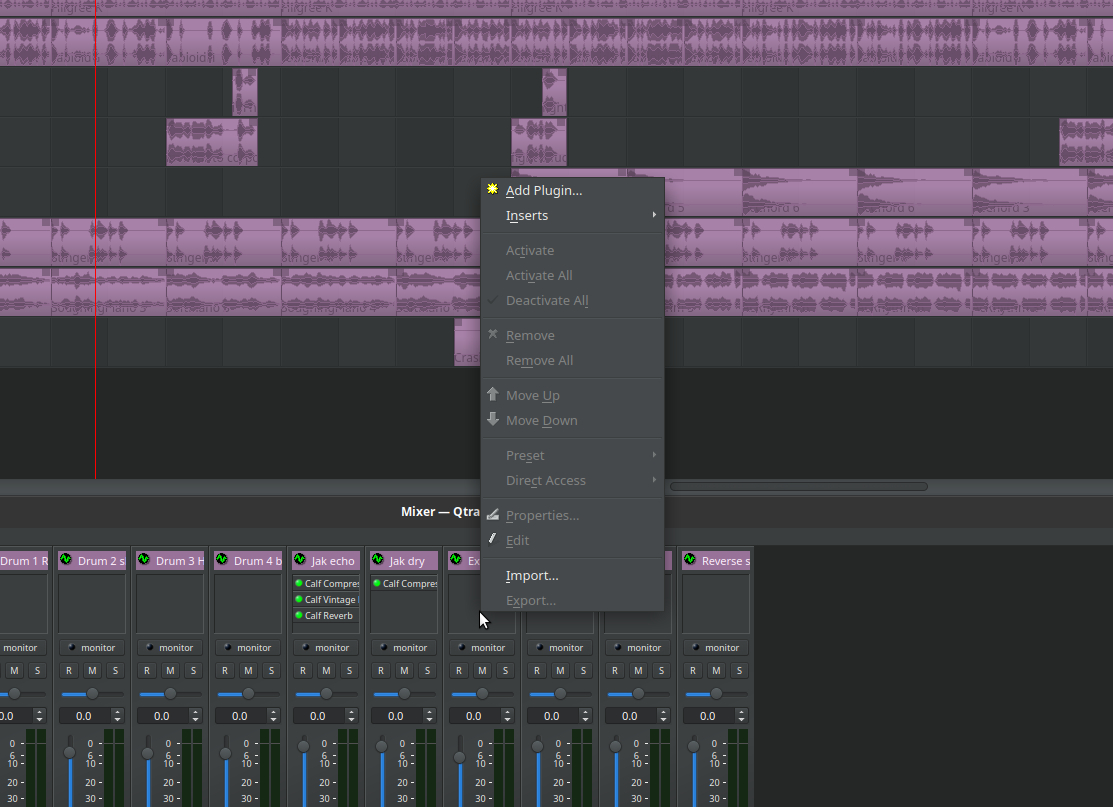Click the Ex strip's gain value field

(x=474, y=716)
